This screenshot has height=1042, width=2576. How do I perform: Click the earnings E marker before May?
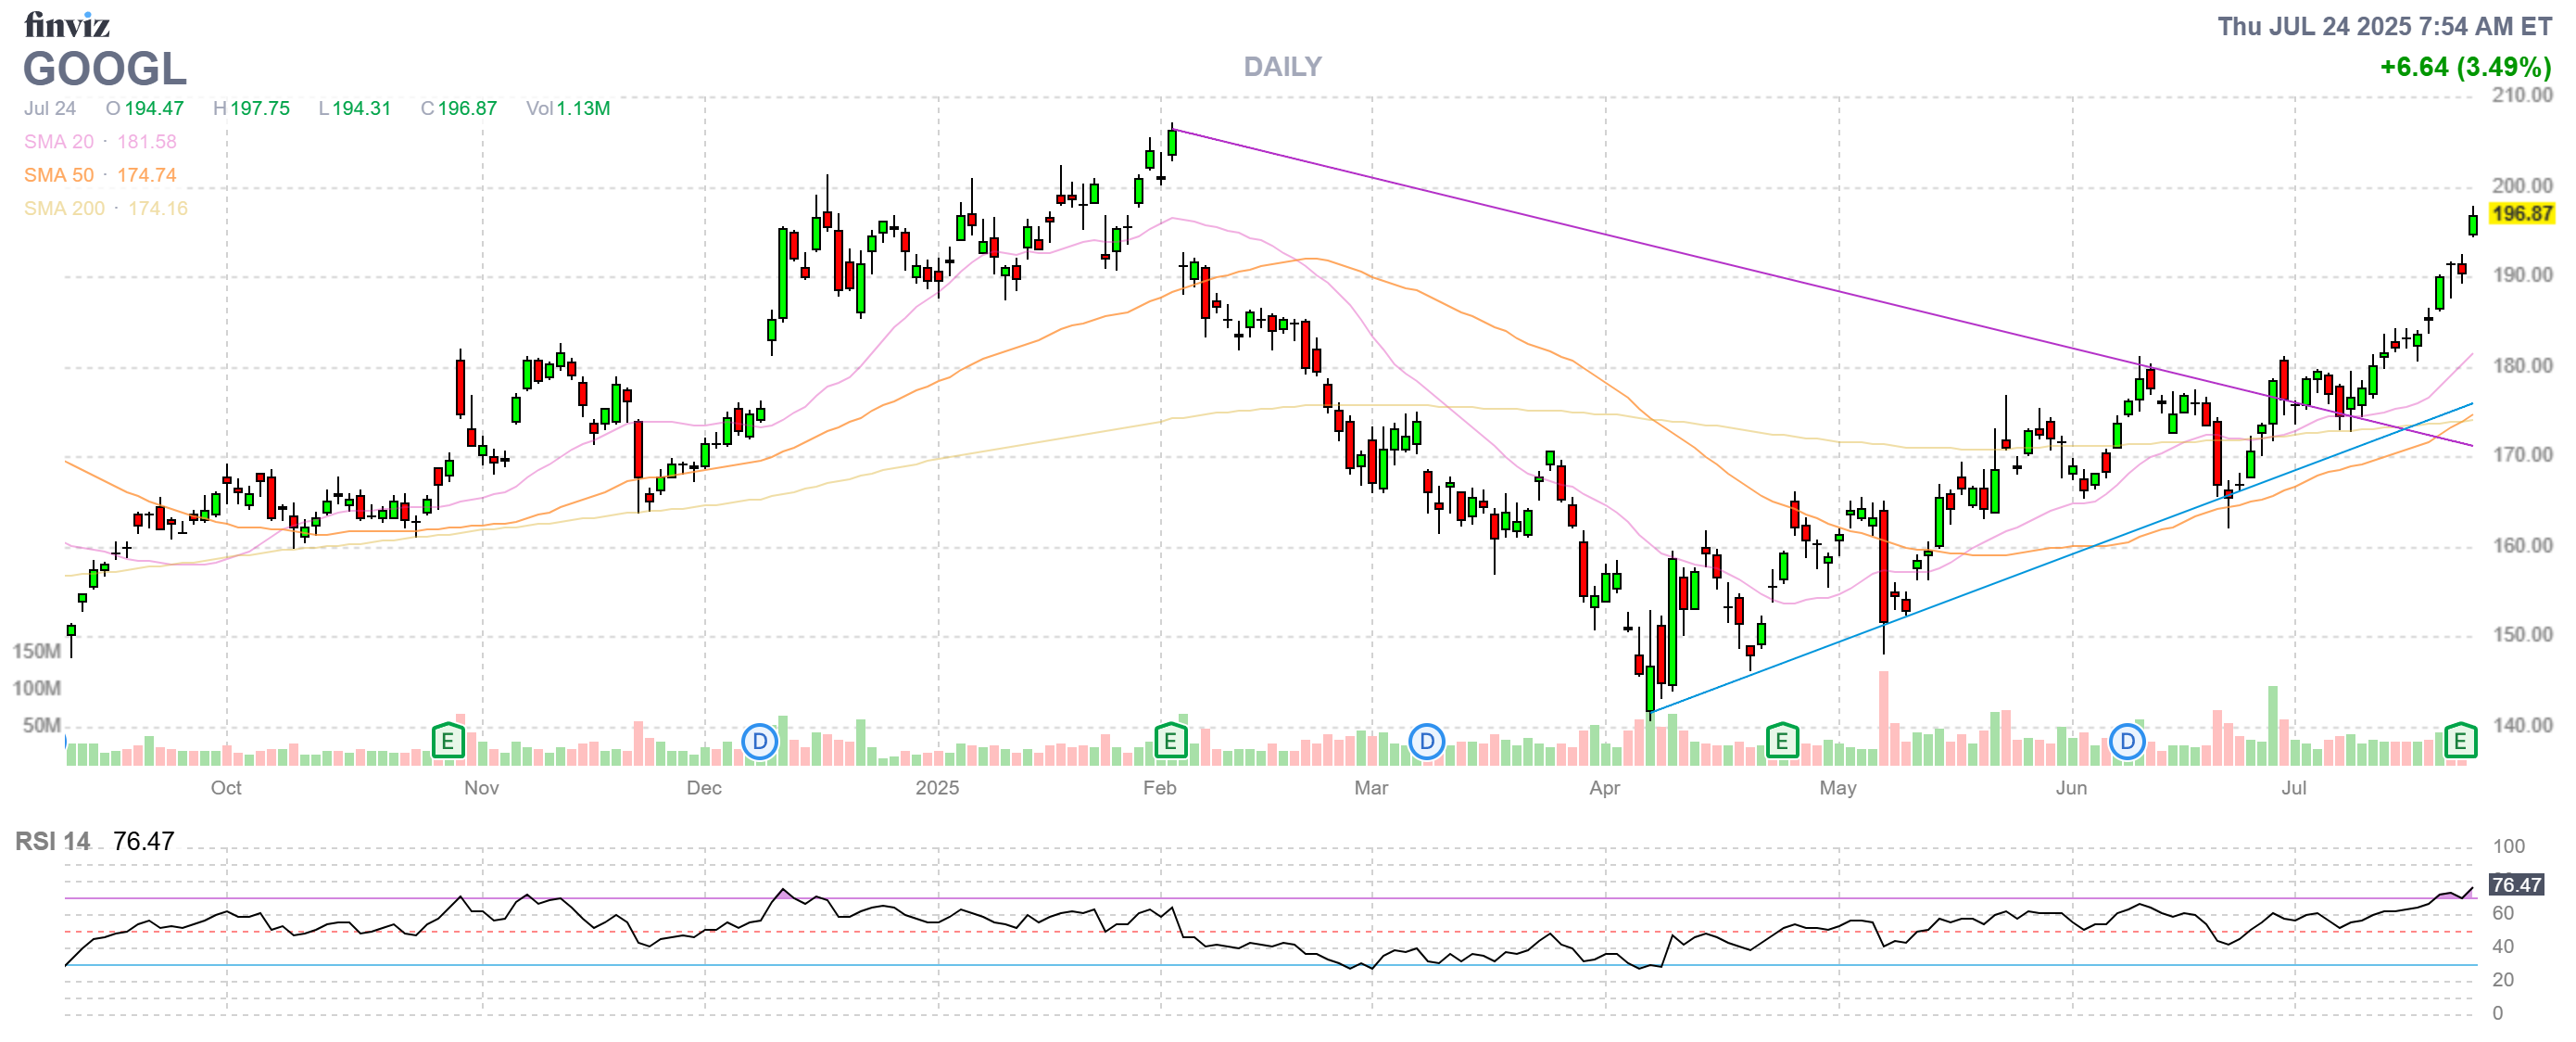(1781, 741)
